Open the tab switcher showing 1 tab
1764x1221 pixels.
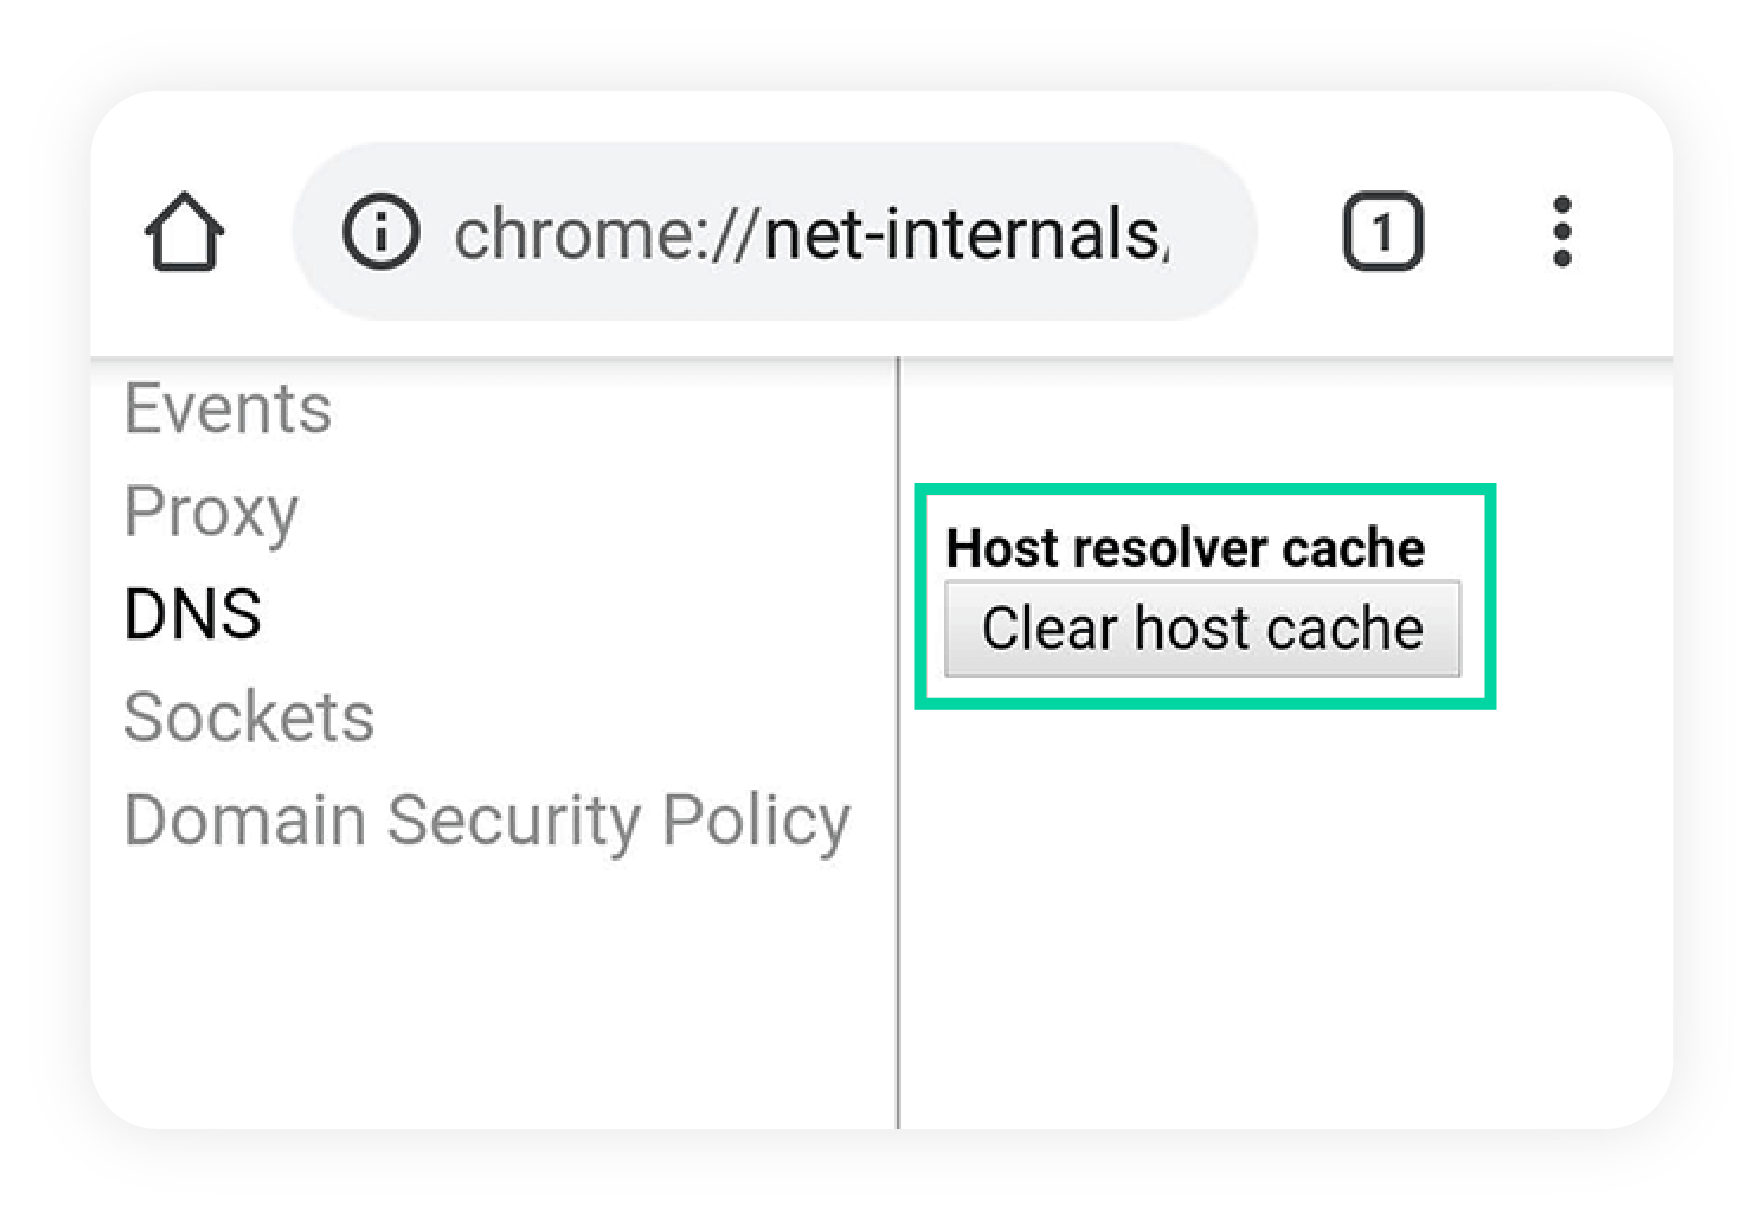[x=1382, y=231]
